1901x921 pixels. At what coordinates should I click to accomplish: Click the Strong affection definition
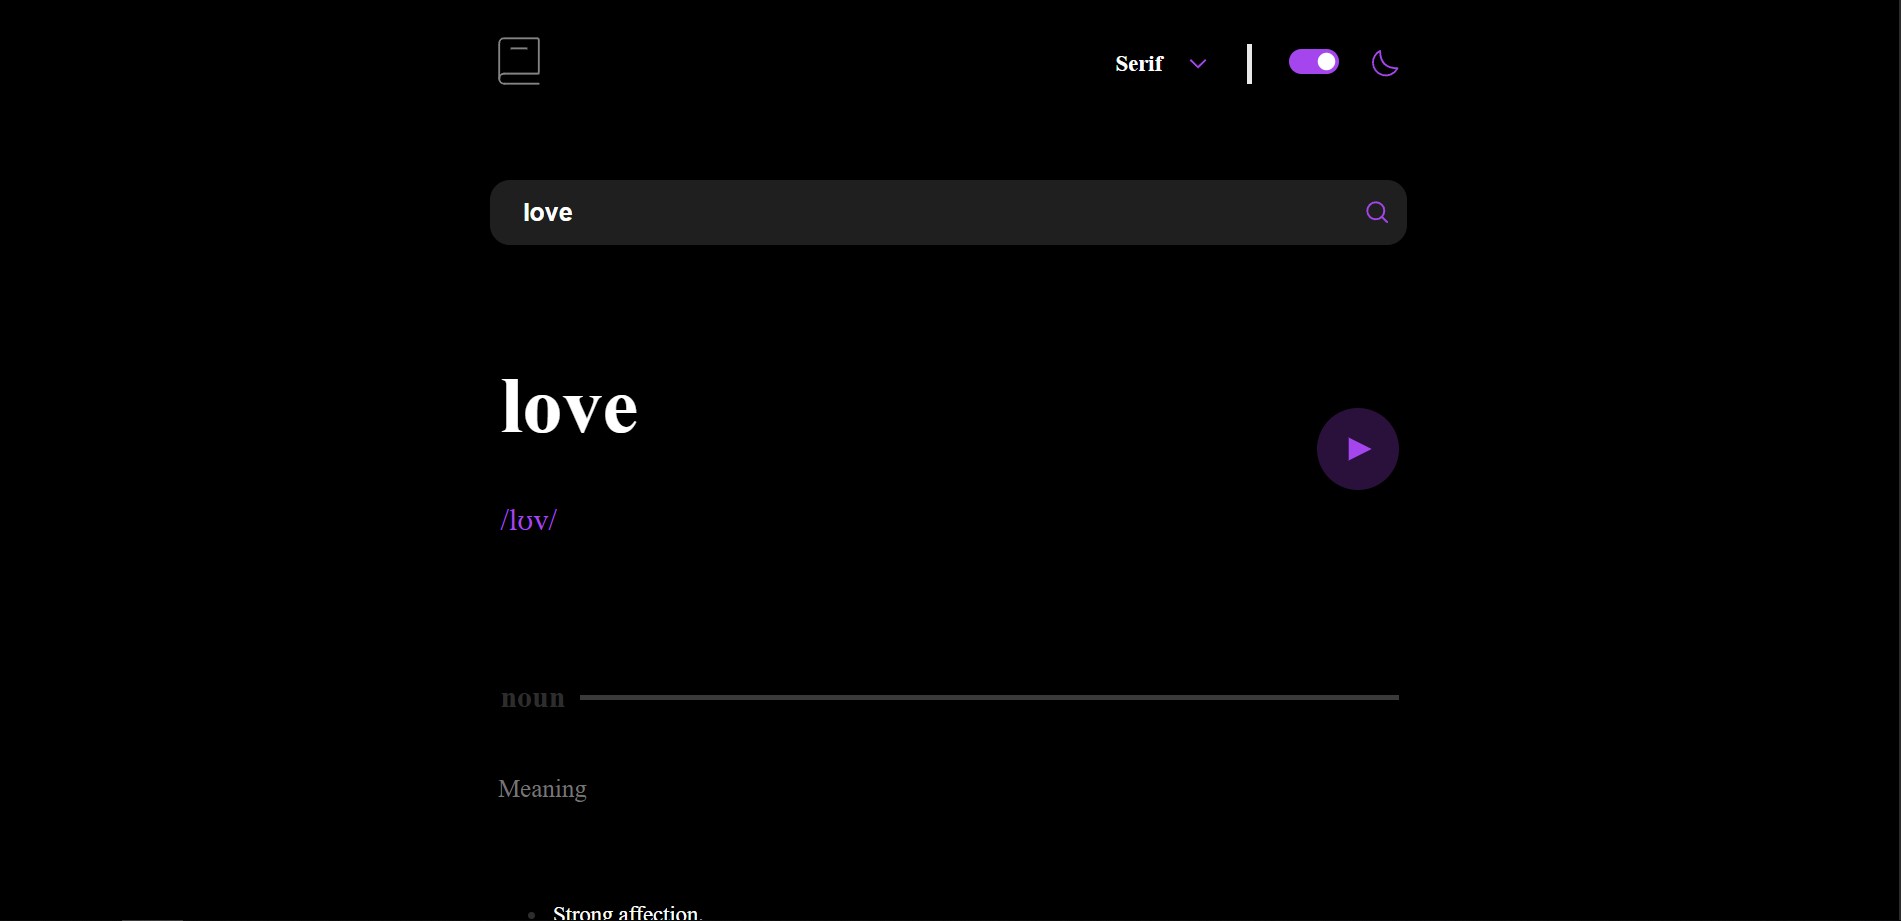pos(627,912)
